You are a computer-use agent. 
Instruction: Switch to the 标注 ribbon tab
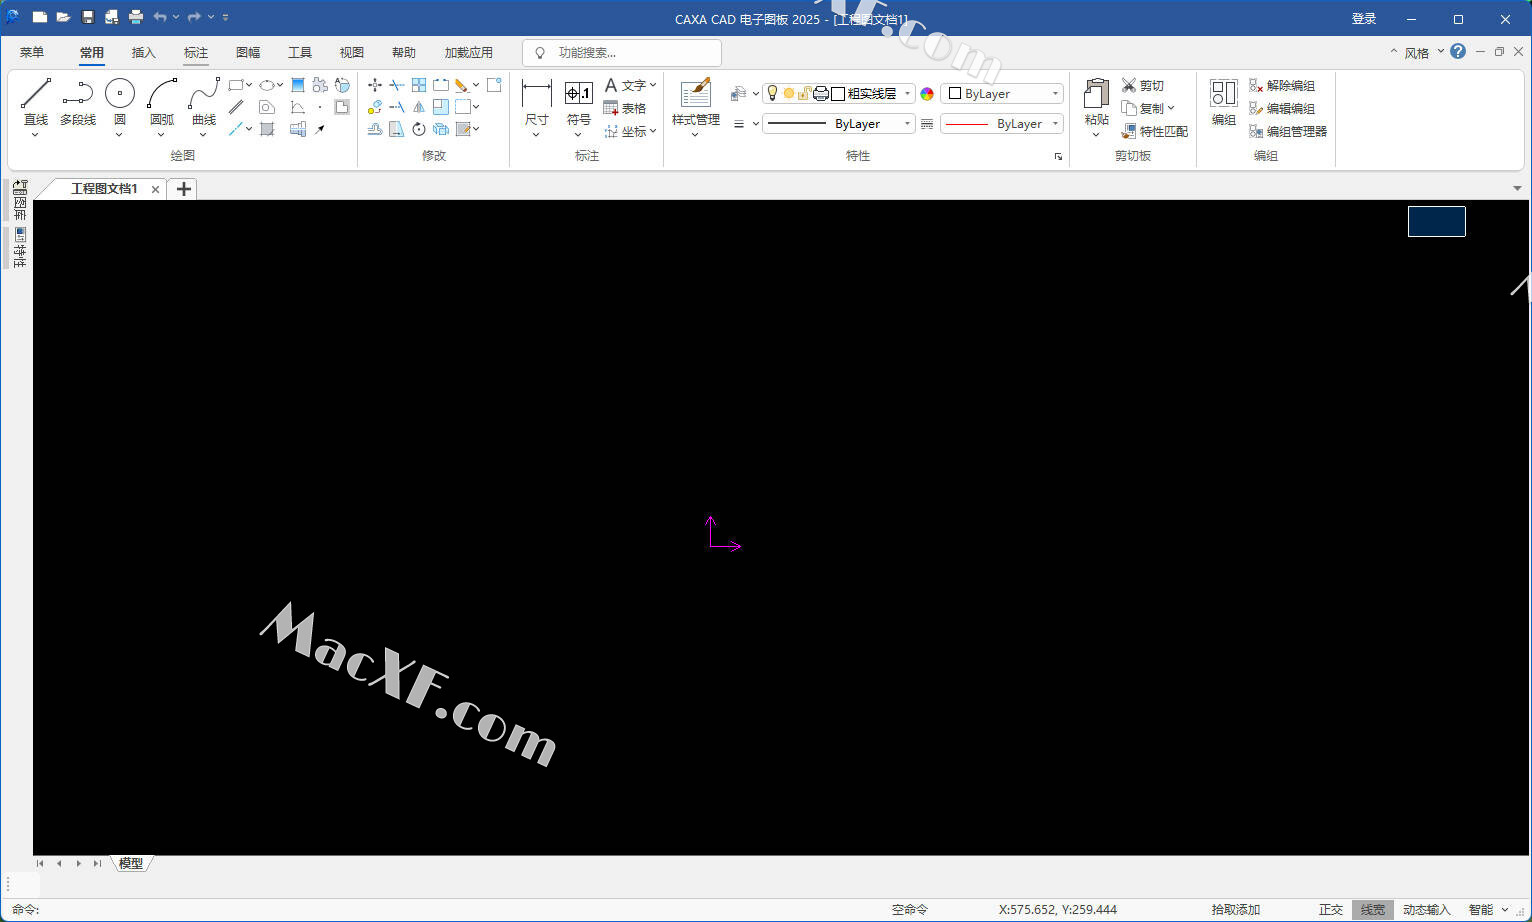click(x=196, y=52)
